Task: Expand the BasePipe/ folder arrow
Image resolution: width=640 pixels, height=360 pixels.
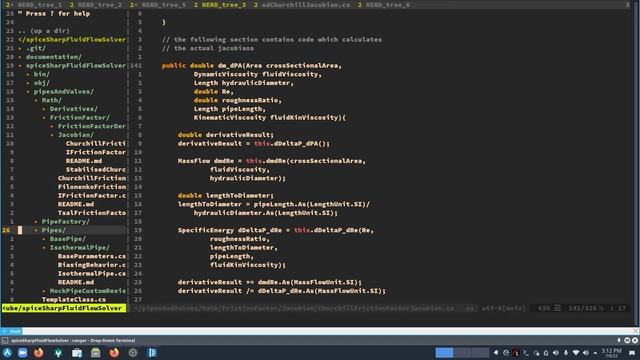Action: click(44, 239)
